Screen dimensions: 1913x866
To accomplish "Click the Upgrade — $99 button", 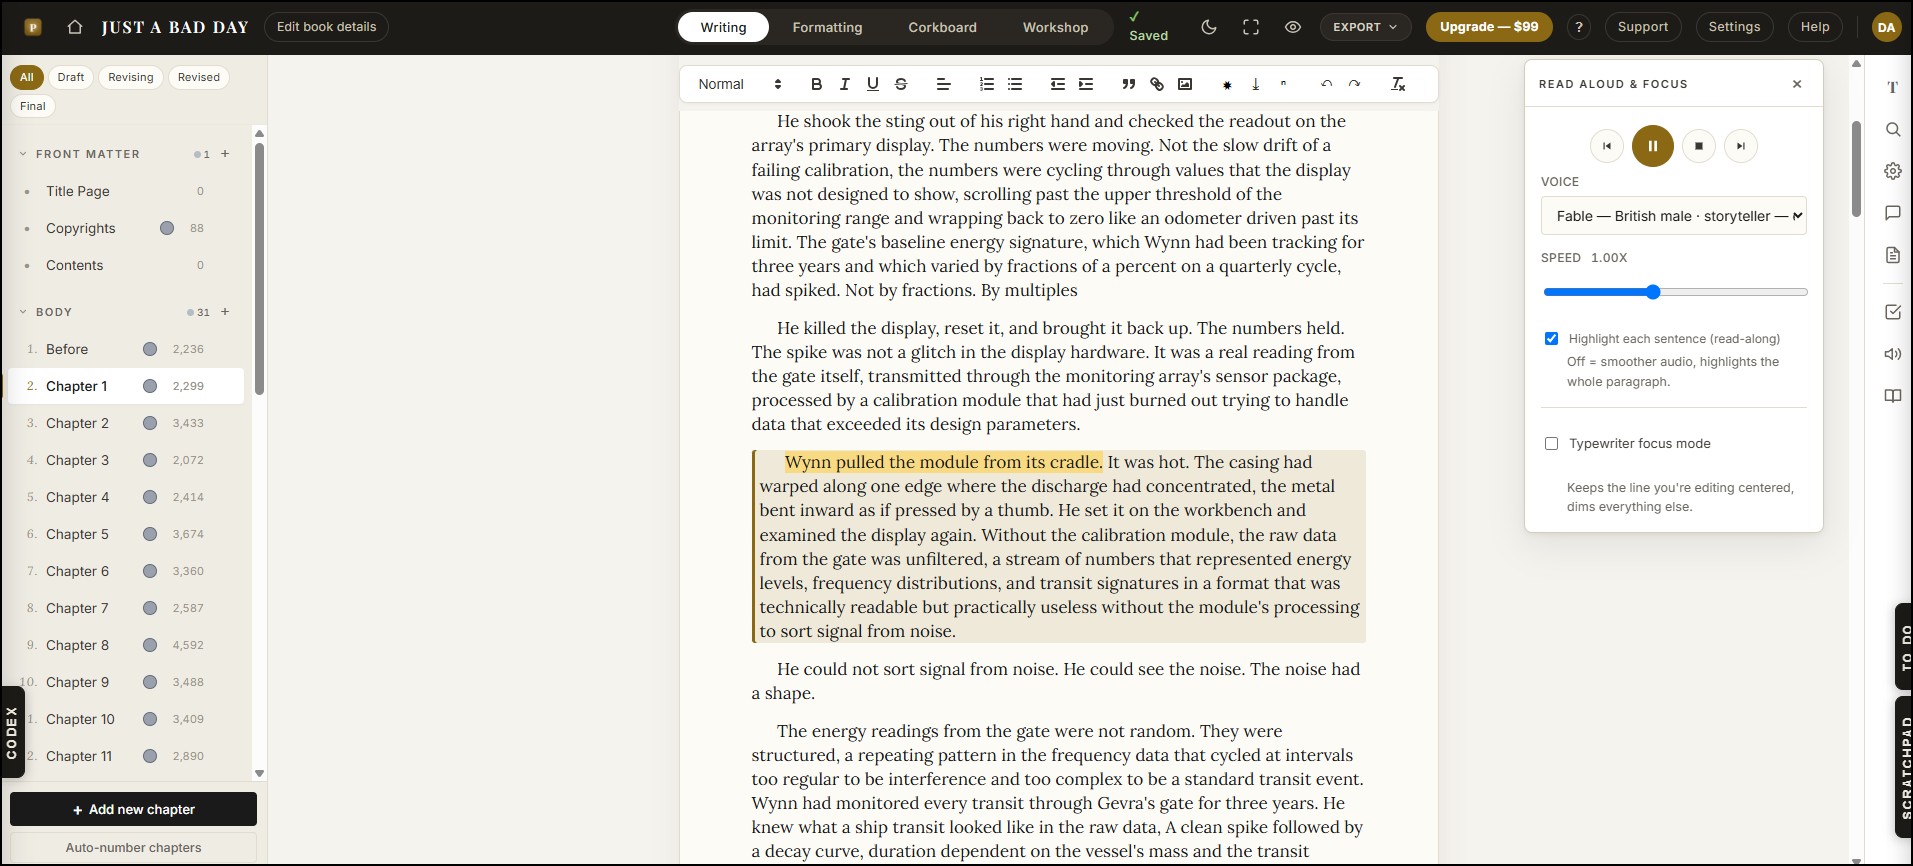I will [1489, 27].
